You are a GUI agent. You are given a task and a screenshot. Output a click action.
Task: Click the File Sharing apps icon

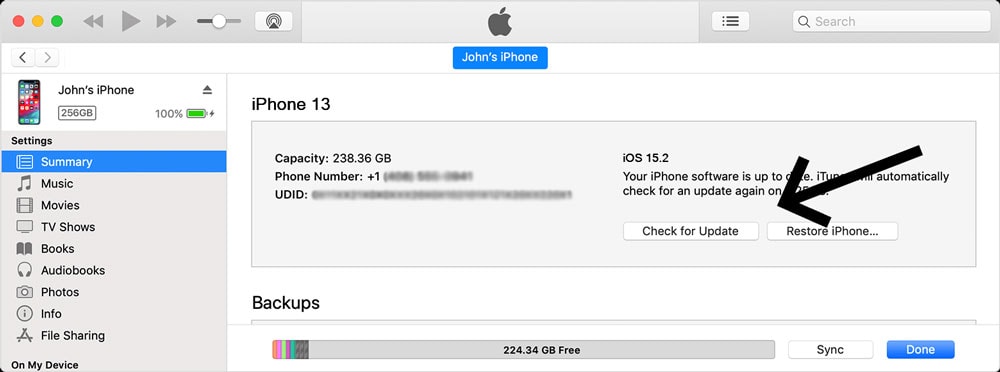click(24, 336)
